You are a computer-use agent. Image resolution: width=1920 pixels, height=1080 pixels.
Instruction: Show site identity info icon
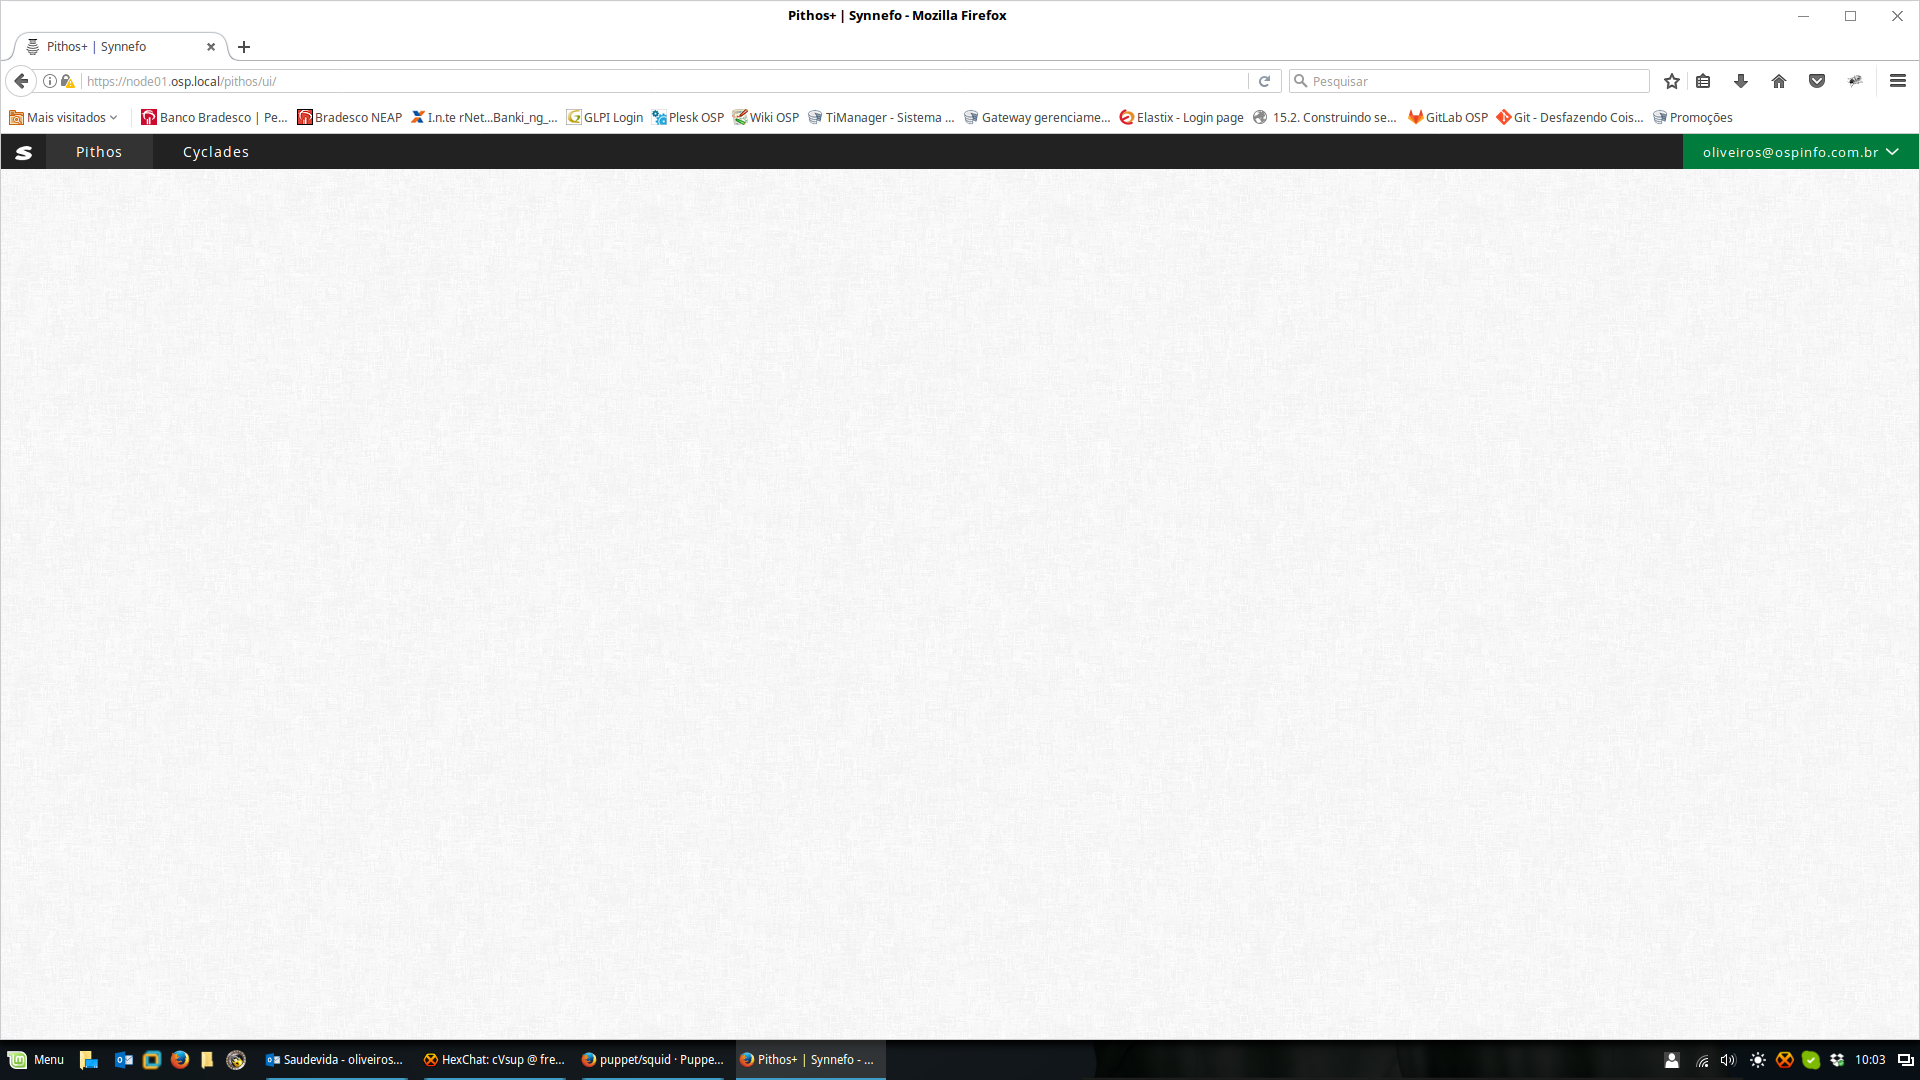pos(49,81)
